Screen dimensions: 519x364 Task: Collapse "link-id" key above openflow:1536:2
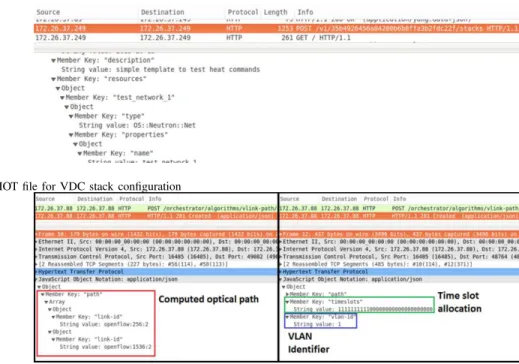(x=53, y=340)
